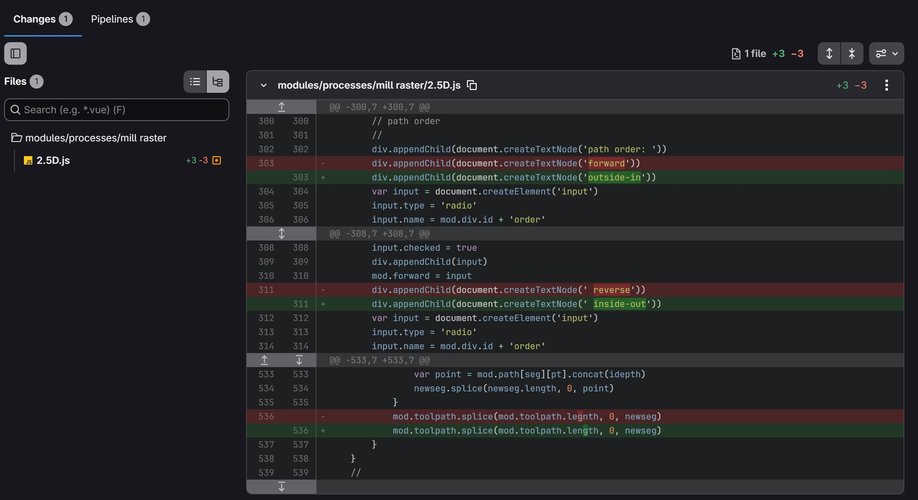Click the JS file icon for 2.5D.js
Viewport: 918px width, 500px height.
28,160
